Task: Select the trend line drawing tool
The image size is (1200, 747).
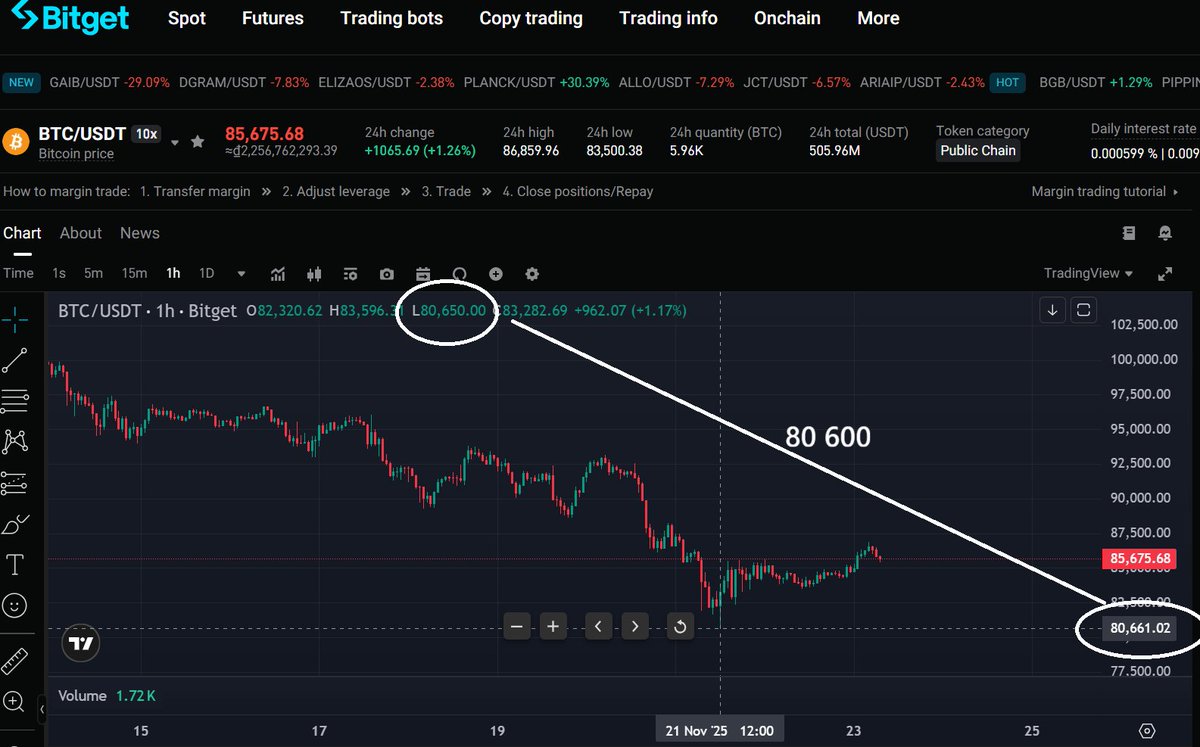Action: pos(15,361)
